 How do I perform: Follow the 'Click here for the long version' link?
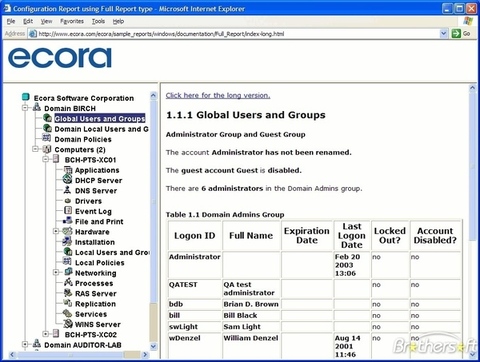click(218, 95)
